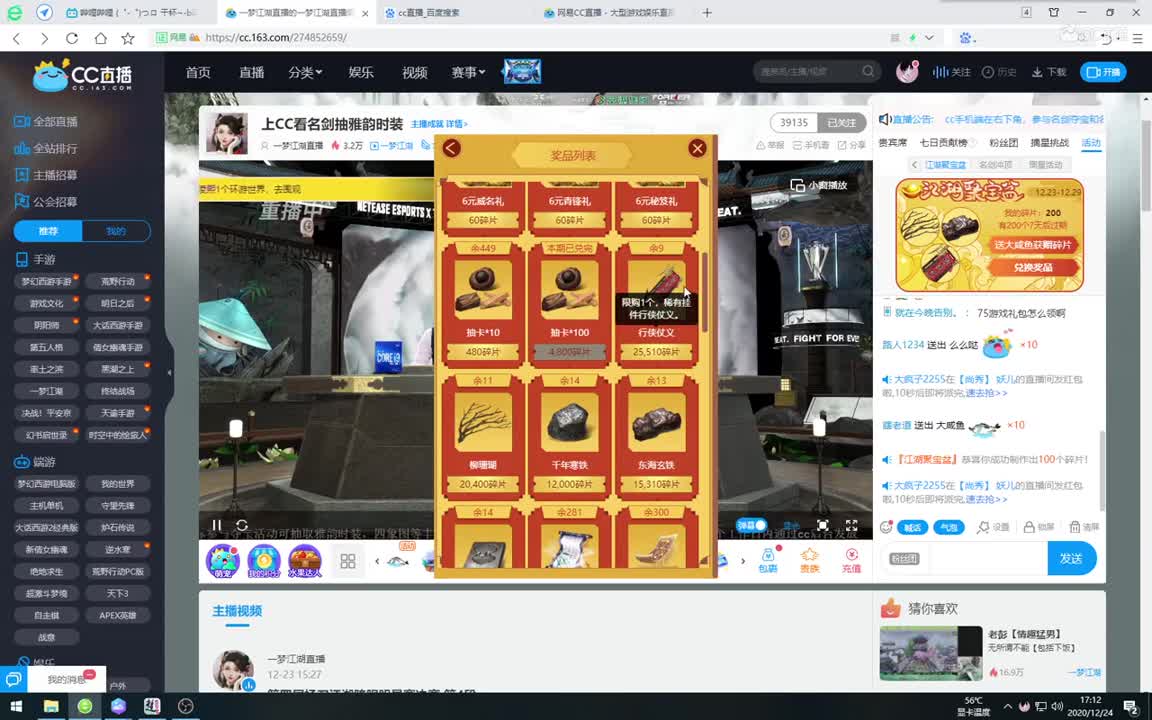
Task: Open the chat emoji picker
Action: (x=886, y=527)
